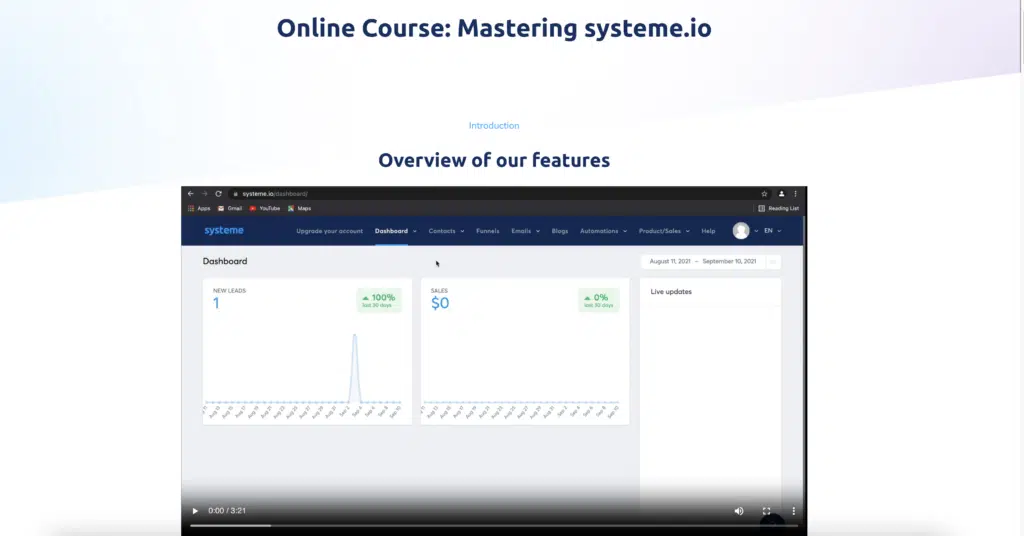Screen dimensions: 1024x536
Task: Mute the video with the speaker icon
Action: tap(739, 511)
